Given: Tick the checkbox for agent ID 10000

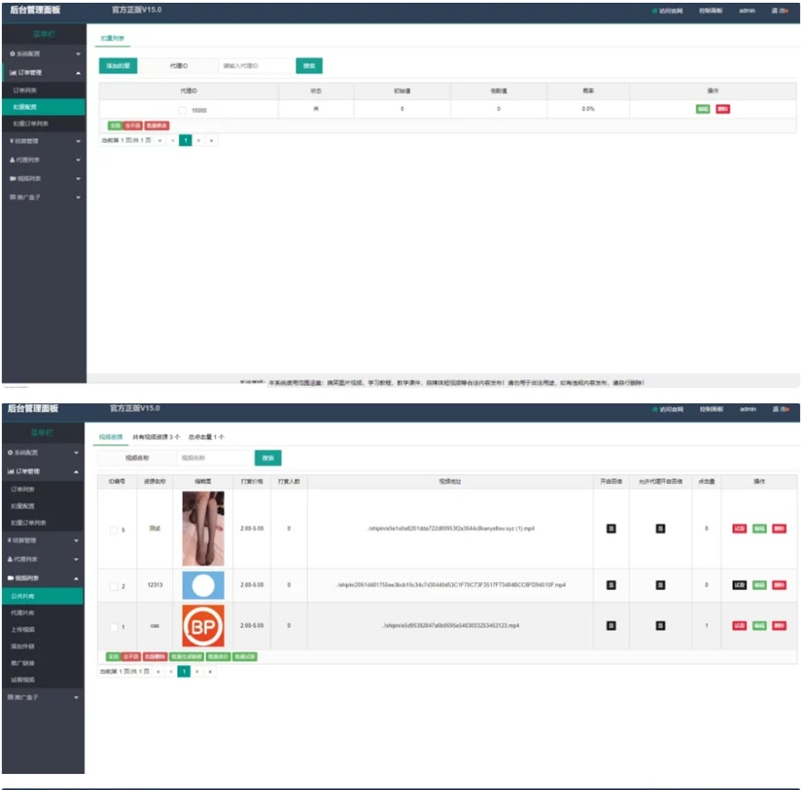Looking at the screenshot, I should [182, 110].
